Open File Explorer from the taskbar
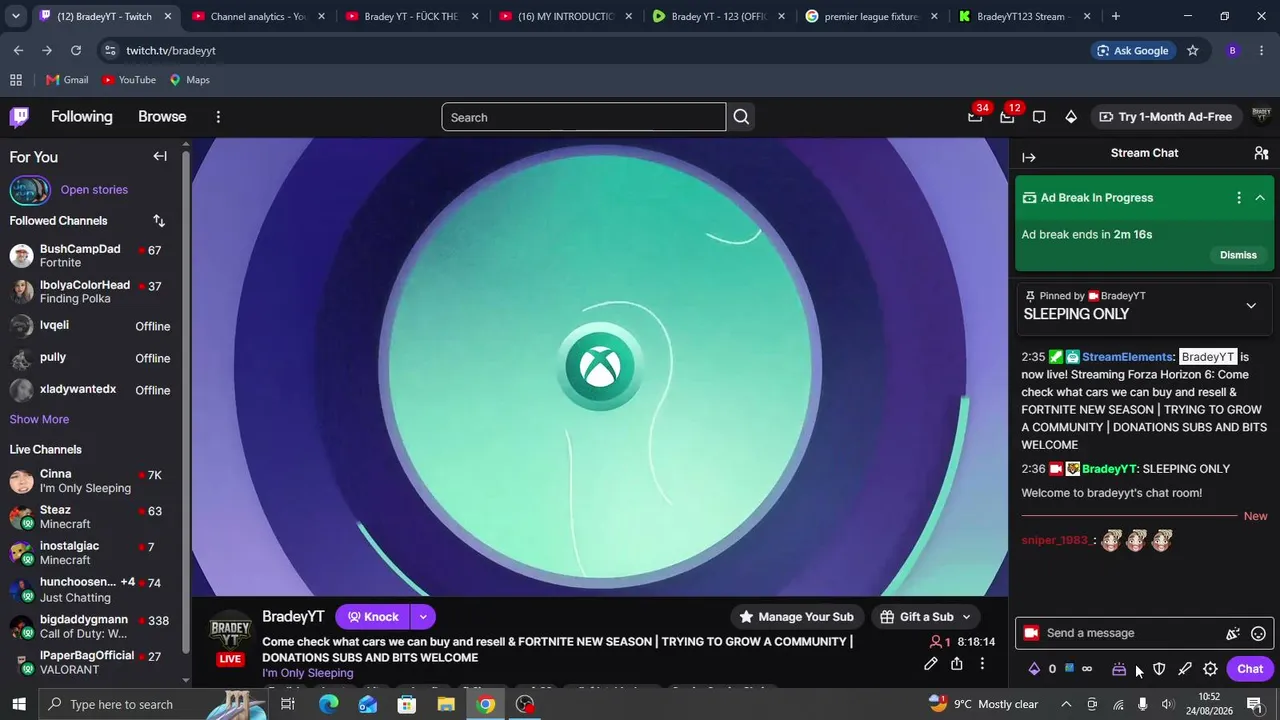The width and height of the screenshot is (1280, 720). tap(446, 704)
